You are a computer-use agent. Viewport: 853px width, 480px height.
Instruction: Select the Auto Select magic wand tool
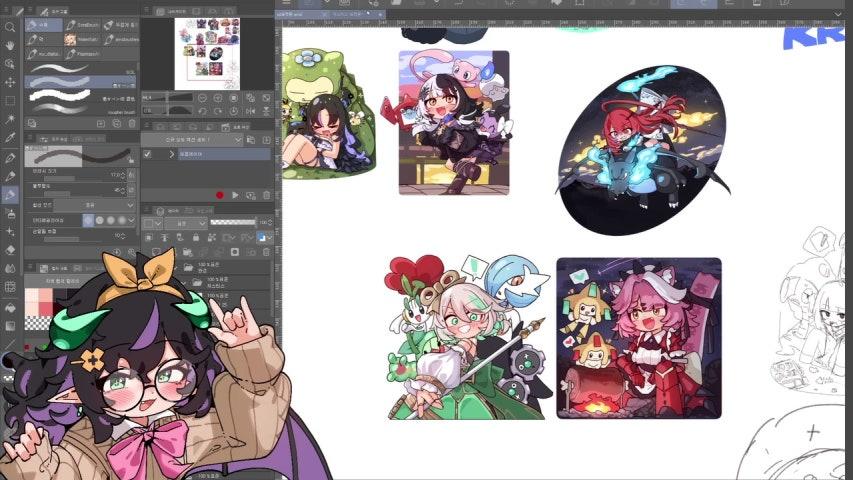coord(10,119)
